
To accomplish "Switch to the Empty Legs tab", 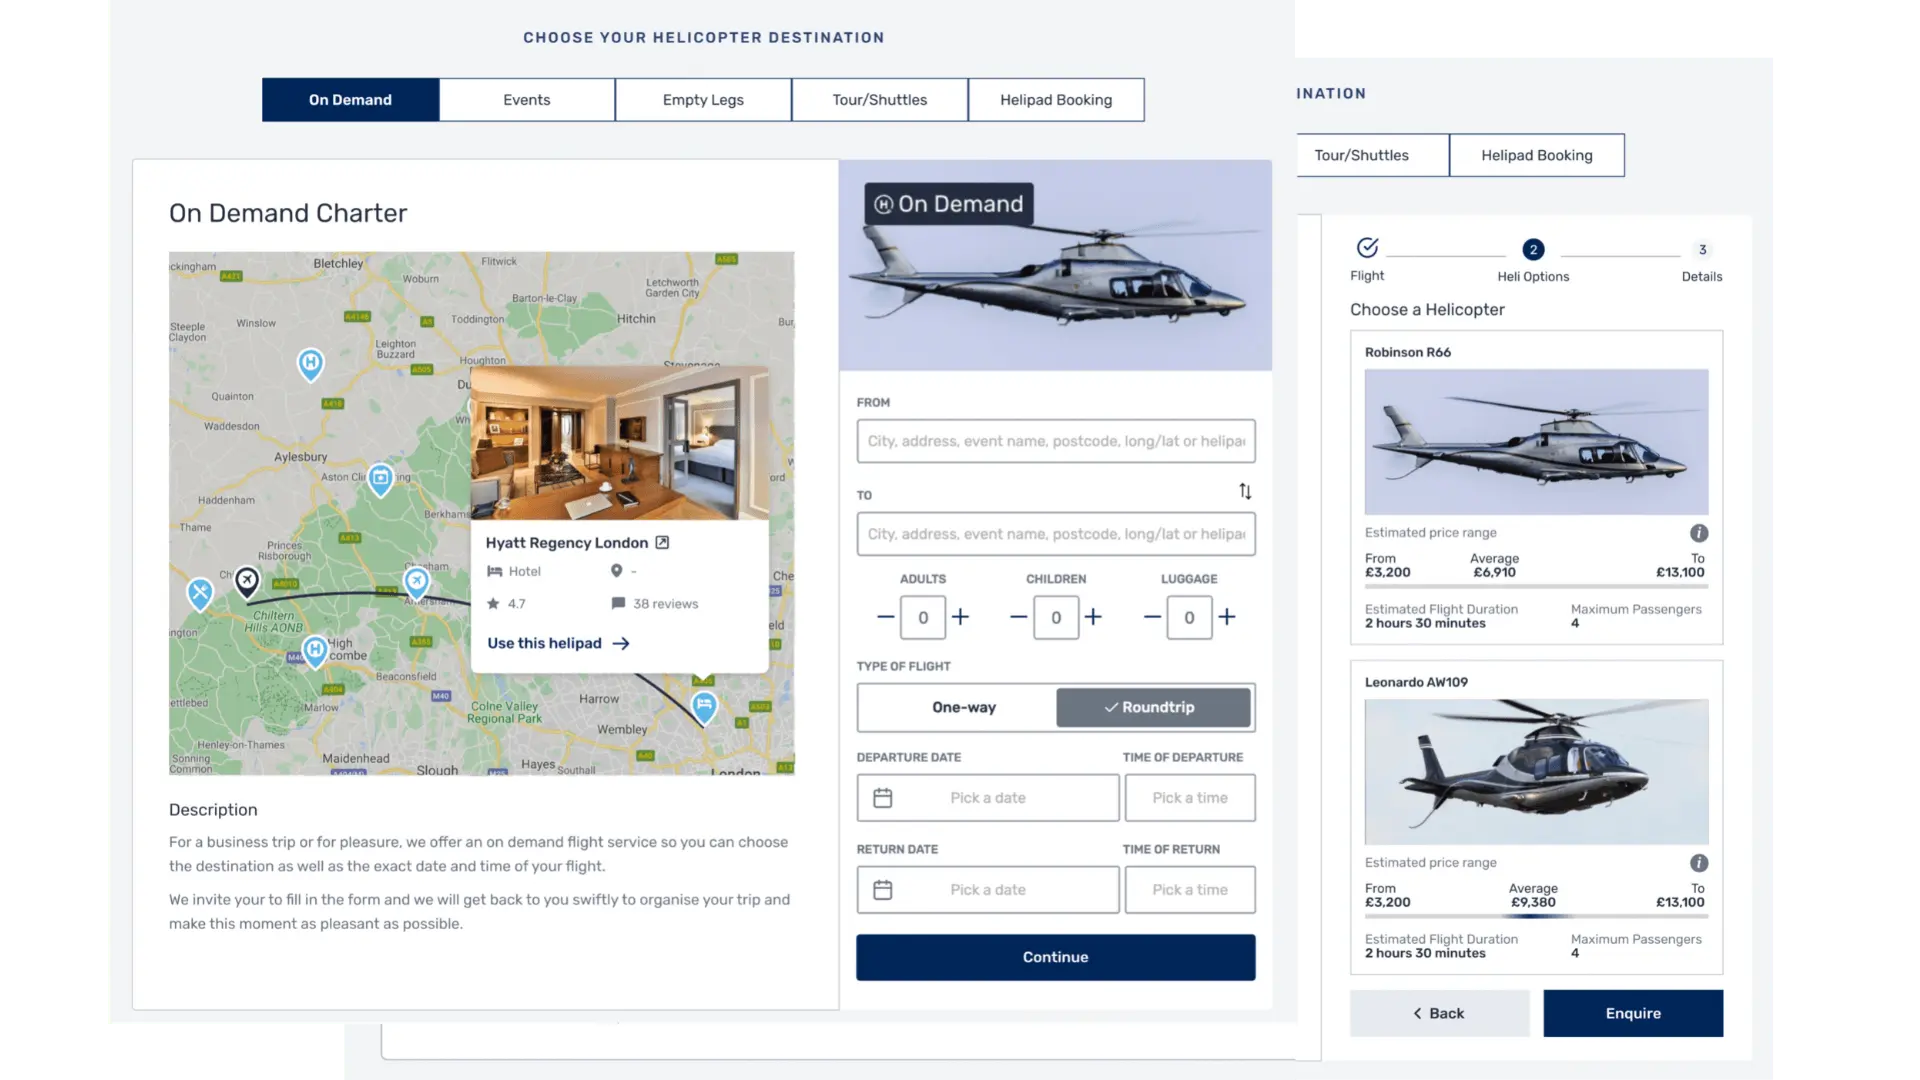I will pos(703,100).
